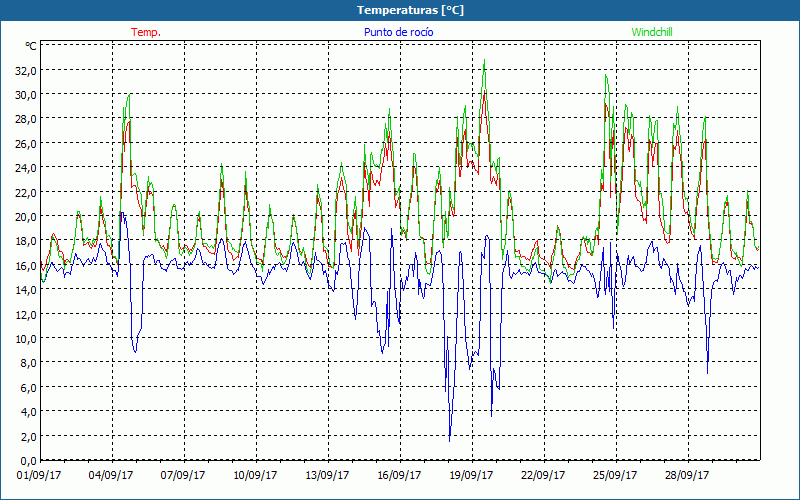
Task: Click the 16/09/17 date label
Action: point(399,475)
